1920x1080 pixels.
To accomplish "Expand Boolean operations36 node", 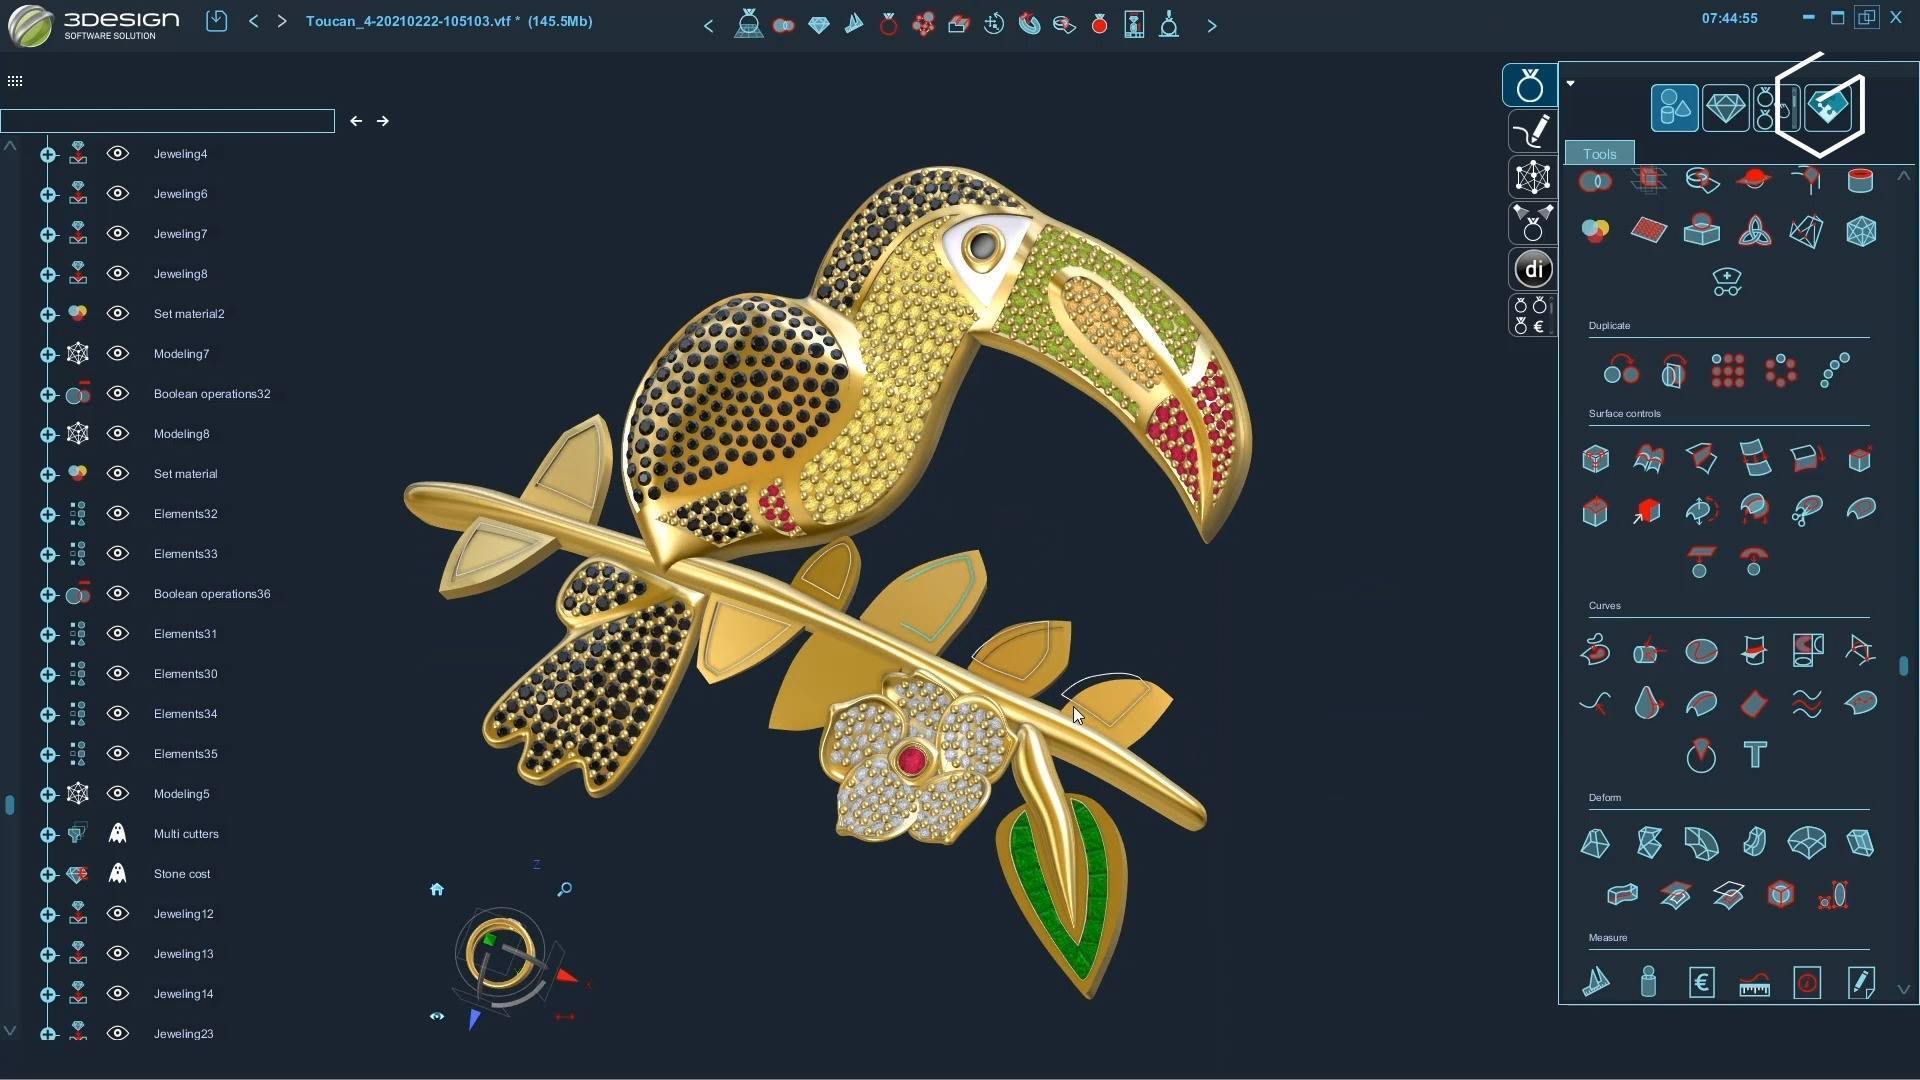I will coord(48,594).
